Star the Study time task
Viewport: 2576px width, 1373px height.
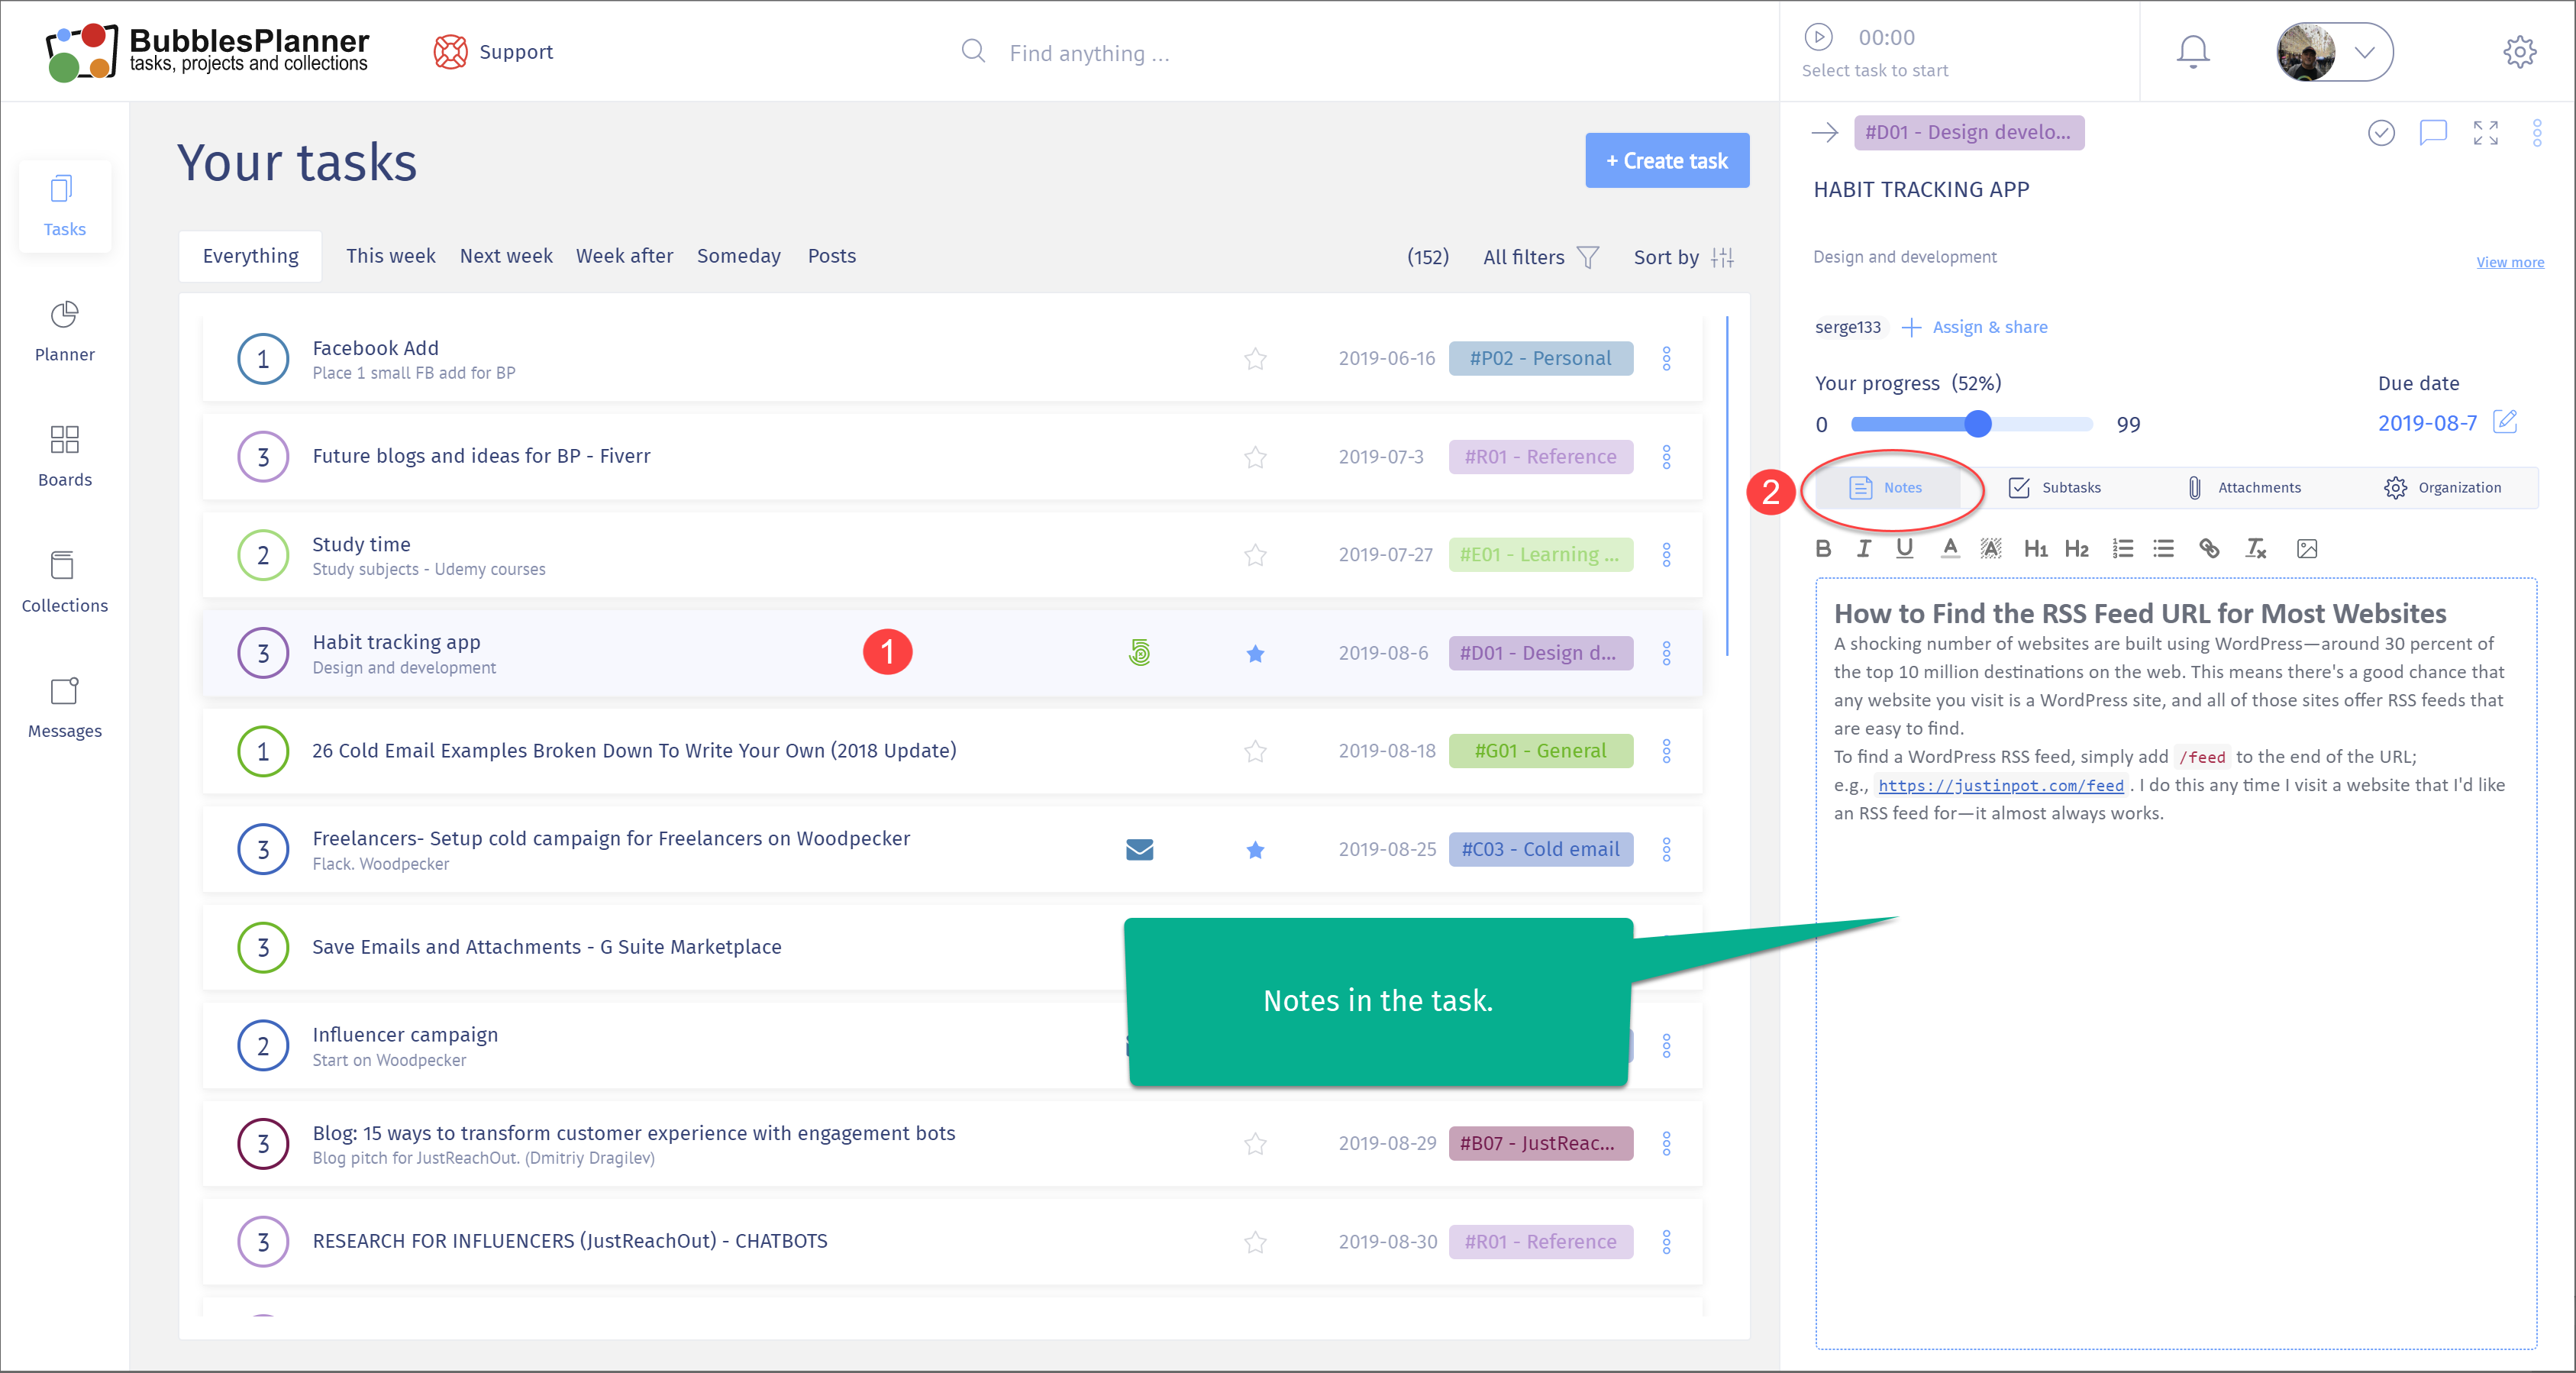click(1255, 555)
